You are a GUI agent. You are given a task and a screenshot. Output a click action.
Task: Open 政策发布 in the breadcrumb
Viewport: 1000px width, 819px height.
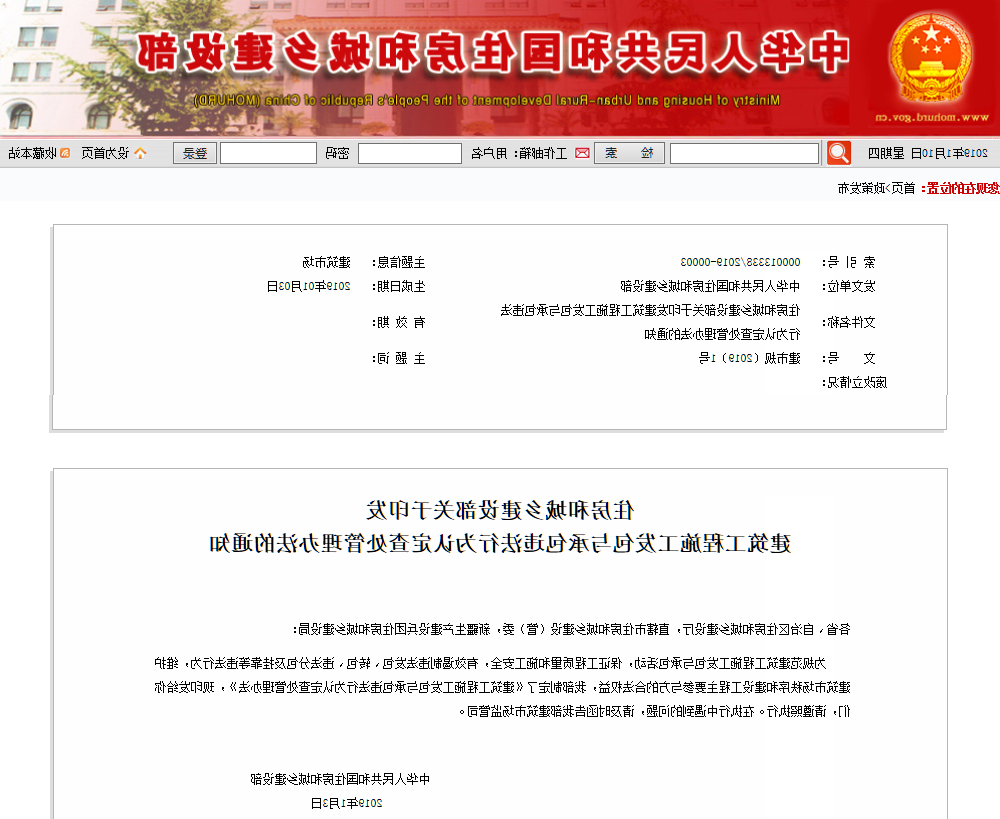(862, 188)
